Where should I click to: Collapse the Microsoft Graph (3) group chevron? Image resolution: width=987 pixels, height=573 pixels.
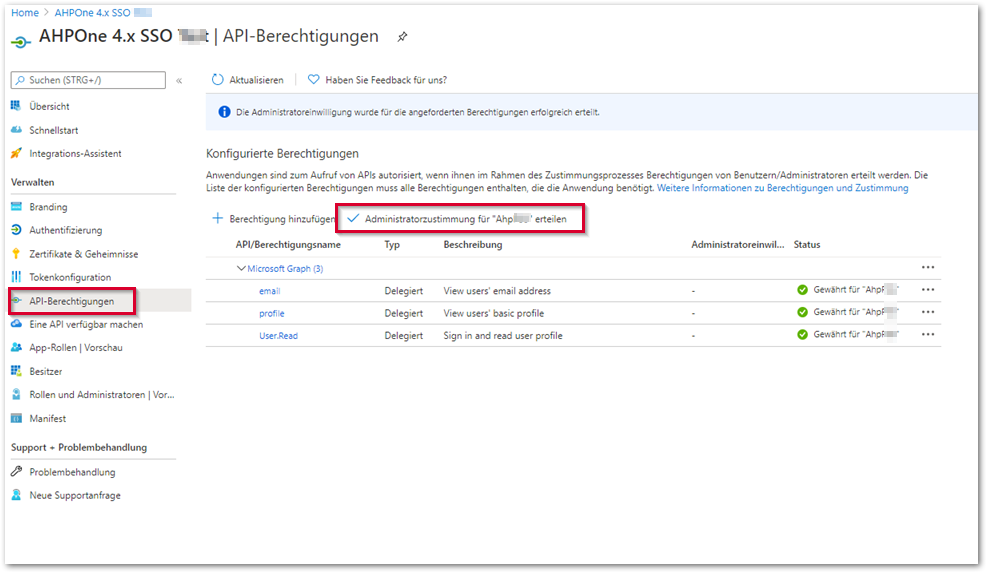coord(240,268)
